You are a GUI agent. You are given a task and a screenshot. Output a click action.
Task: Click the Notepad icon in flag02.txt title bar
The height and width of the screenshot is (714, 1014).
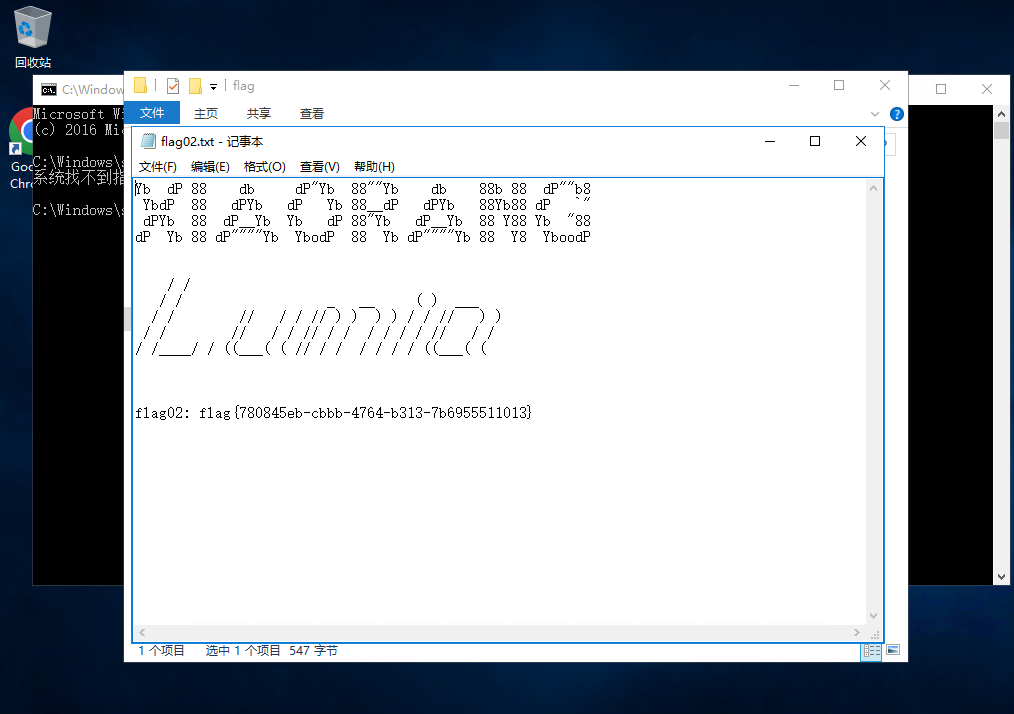(149, 141)
